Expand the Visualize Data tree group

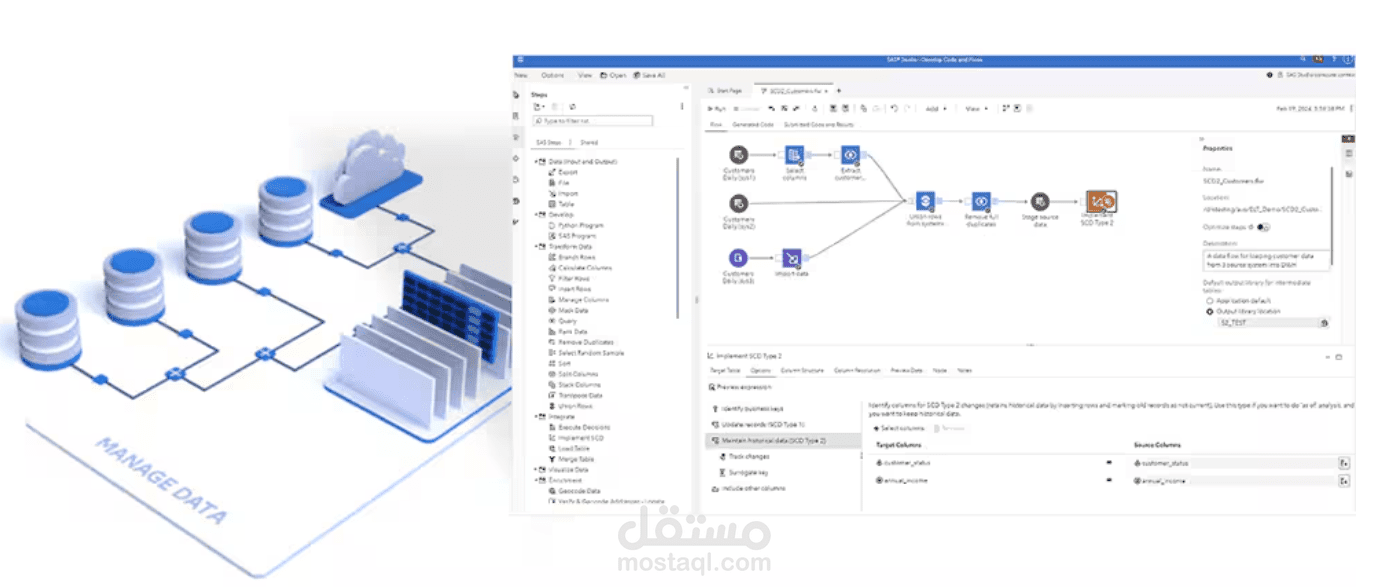point(535,469)
